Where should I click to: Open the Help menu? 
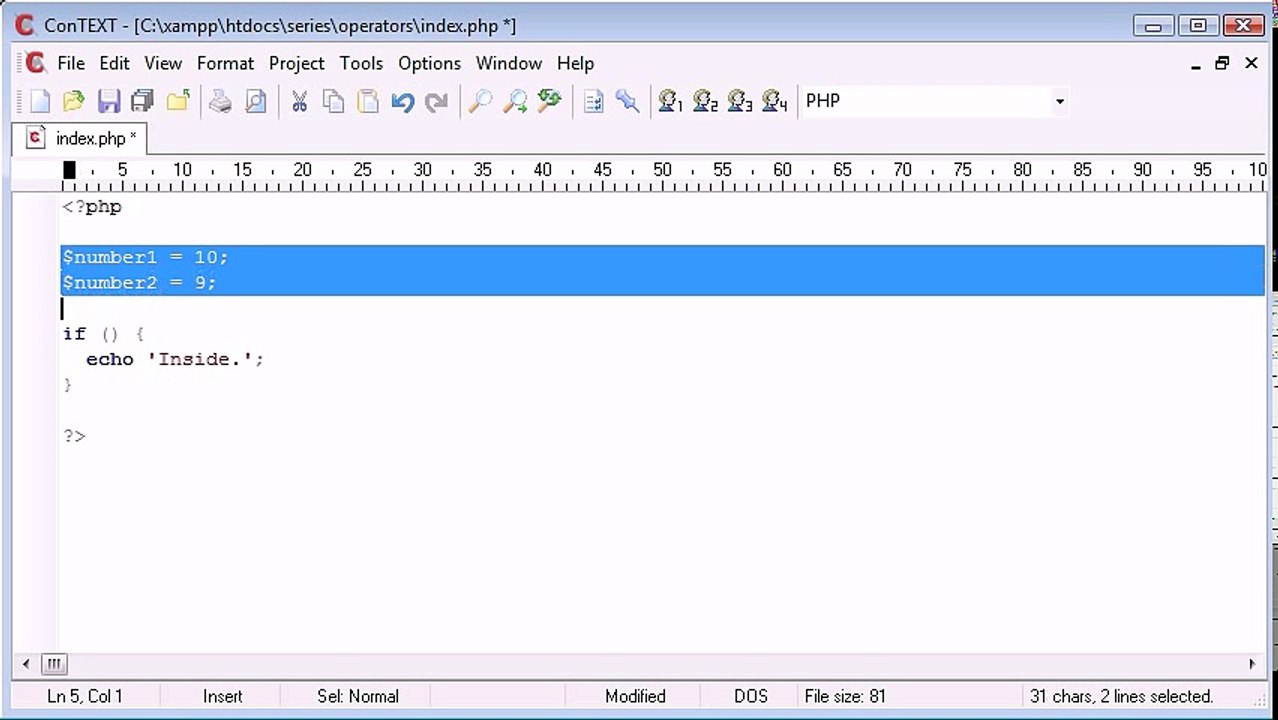coord(575,63)
